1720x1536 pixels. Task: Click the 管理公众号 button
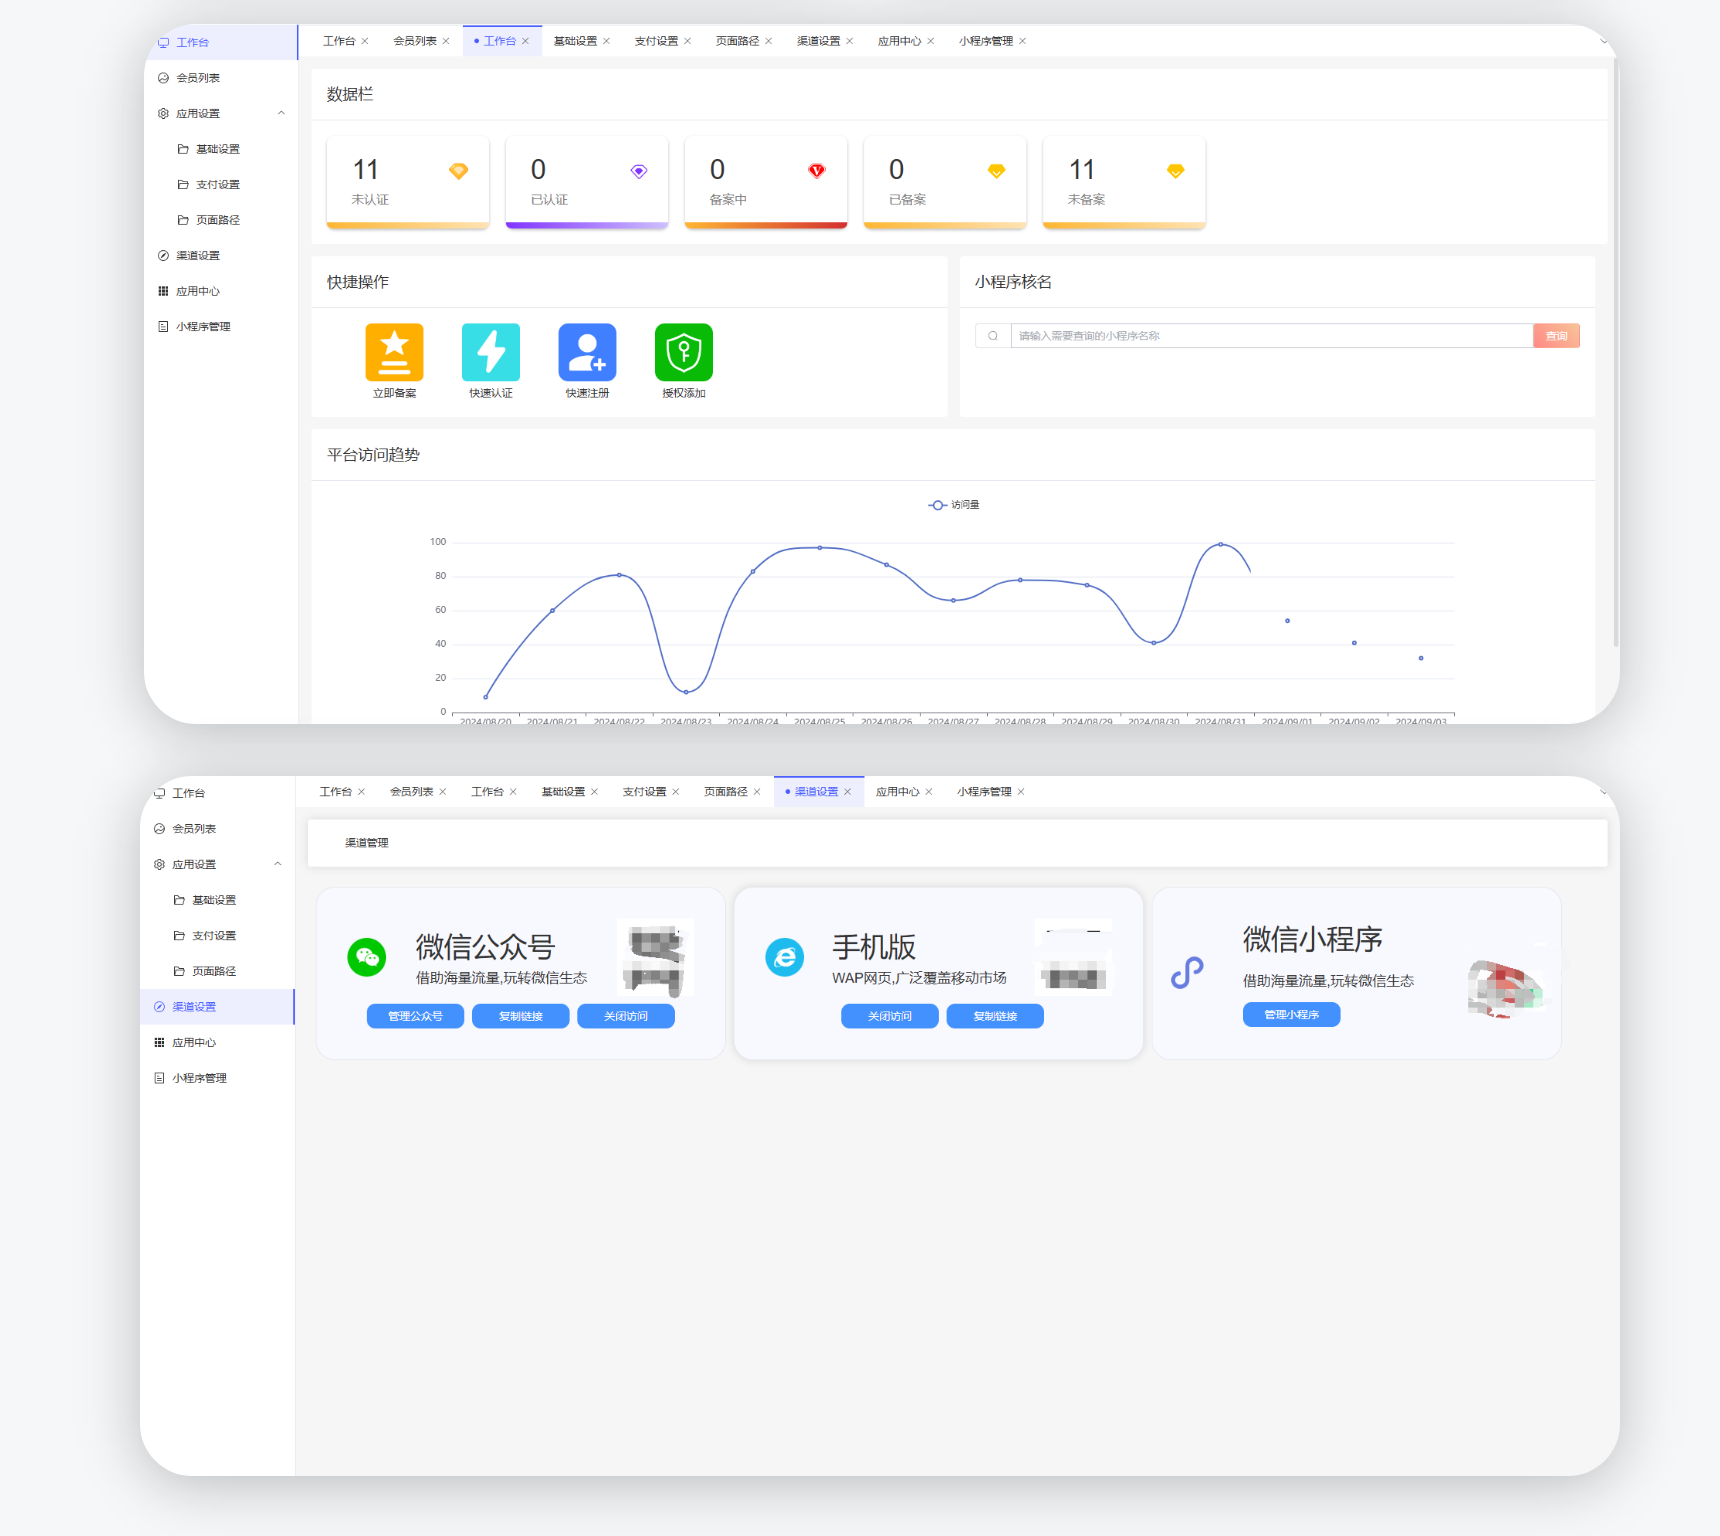[415, 1016]
